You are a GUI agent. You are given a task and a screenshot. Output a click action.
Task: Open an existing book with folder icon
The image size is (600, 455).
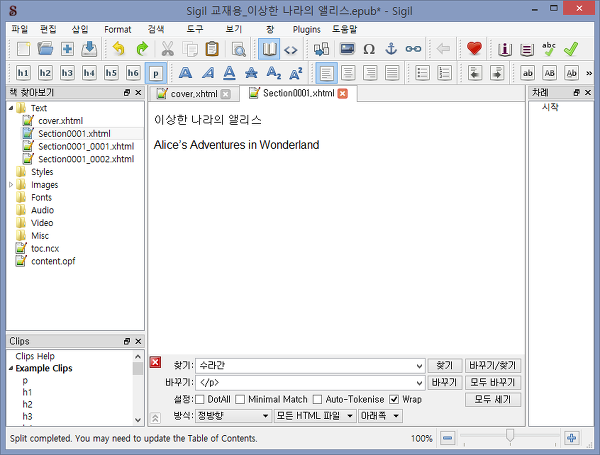point(45,49)
